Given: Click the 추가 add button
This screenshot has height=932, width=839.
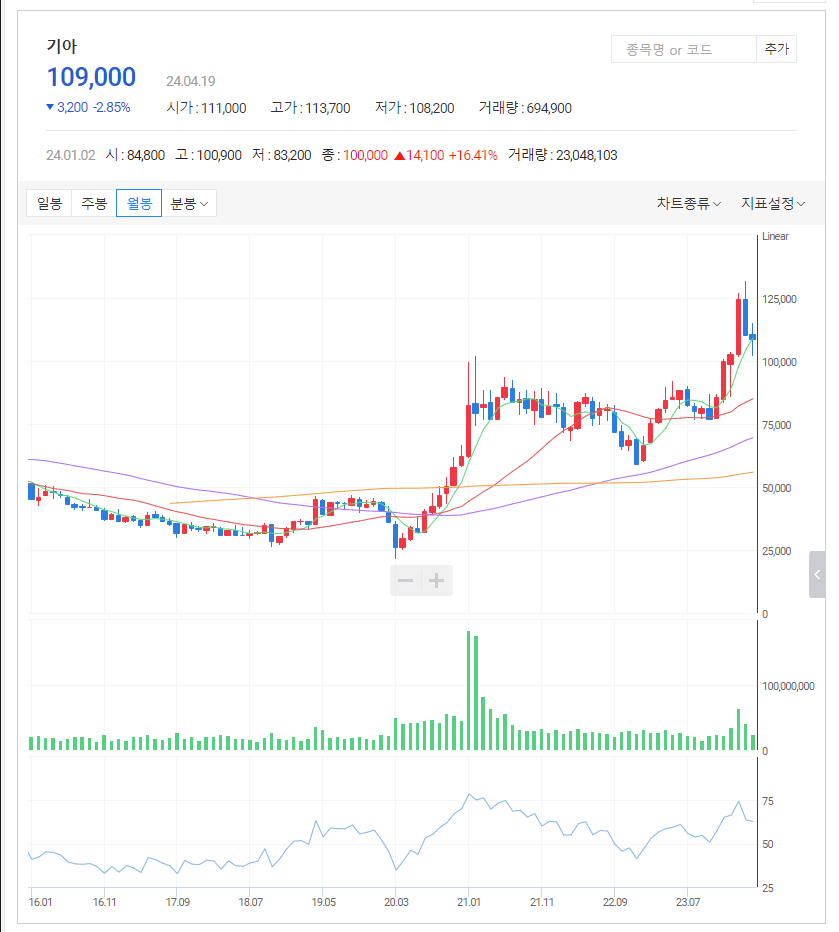Looking at the screenshot, I should [777, 49].
